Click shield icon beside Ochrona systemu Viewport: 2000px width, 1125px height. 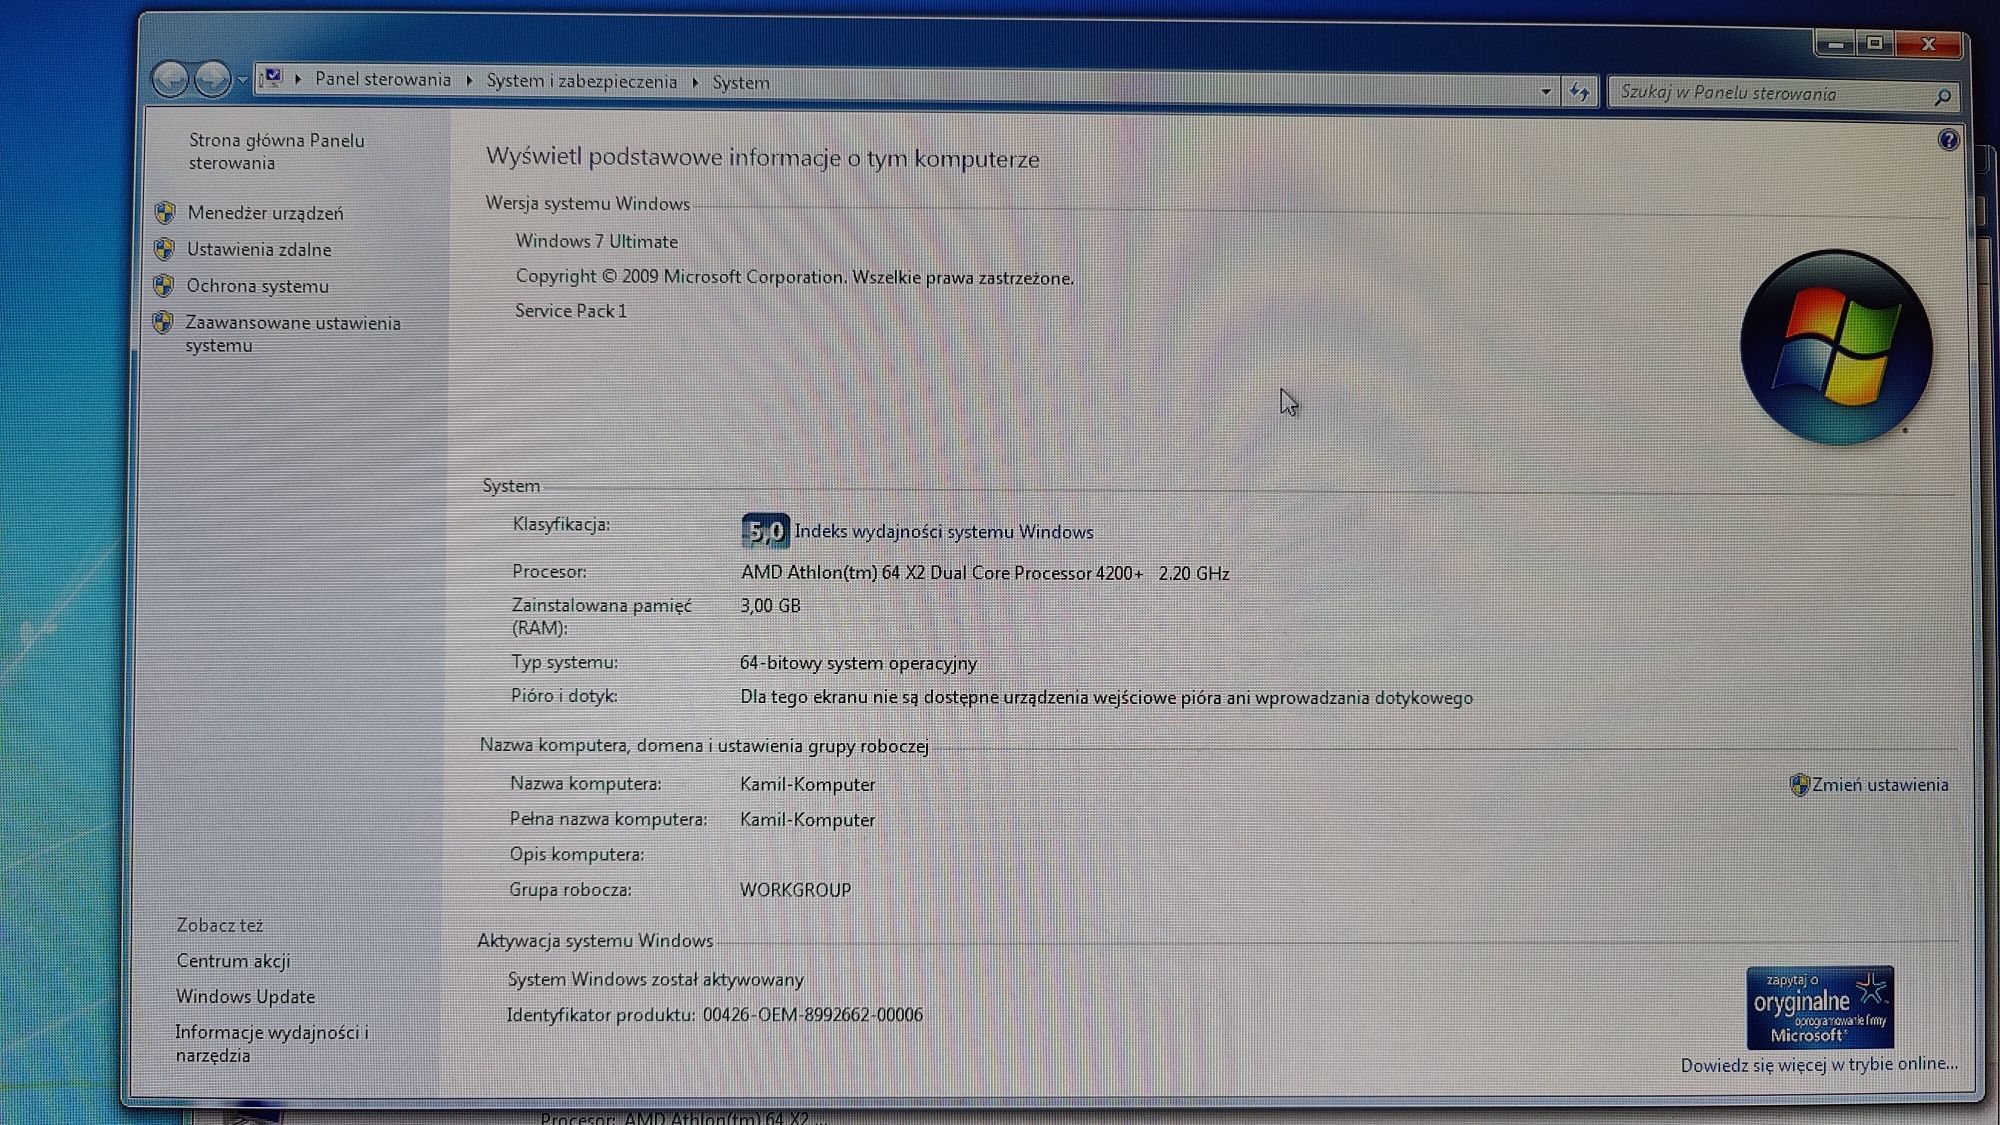coord(163,286)
